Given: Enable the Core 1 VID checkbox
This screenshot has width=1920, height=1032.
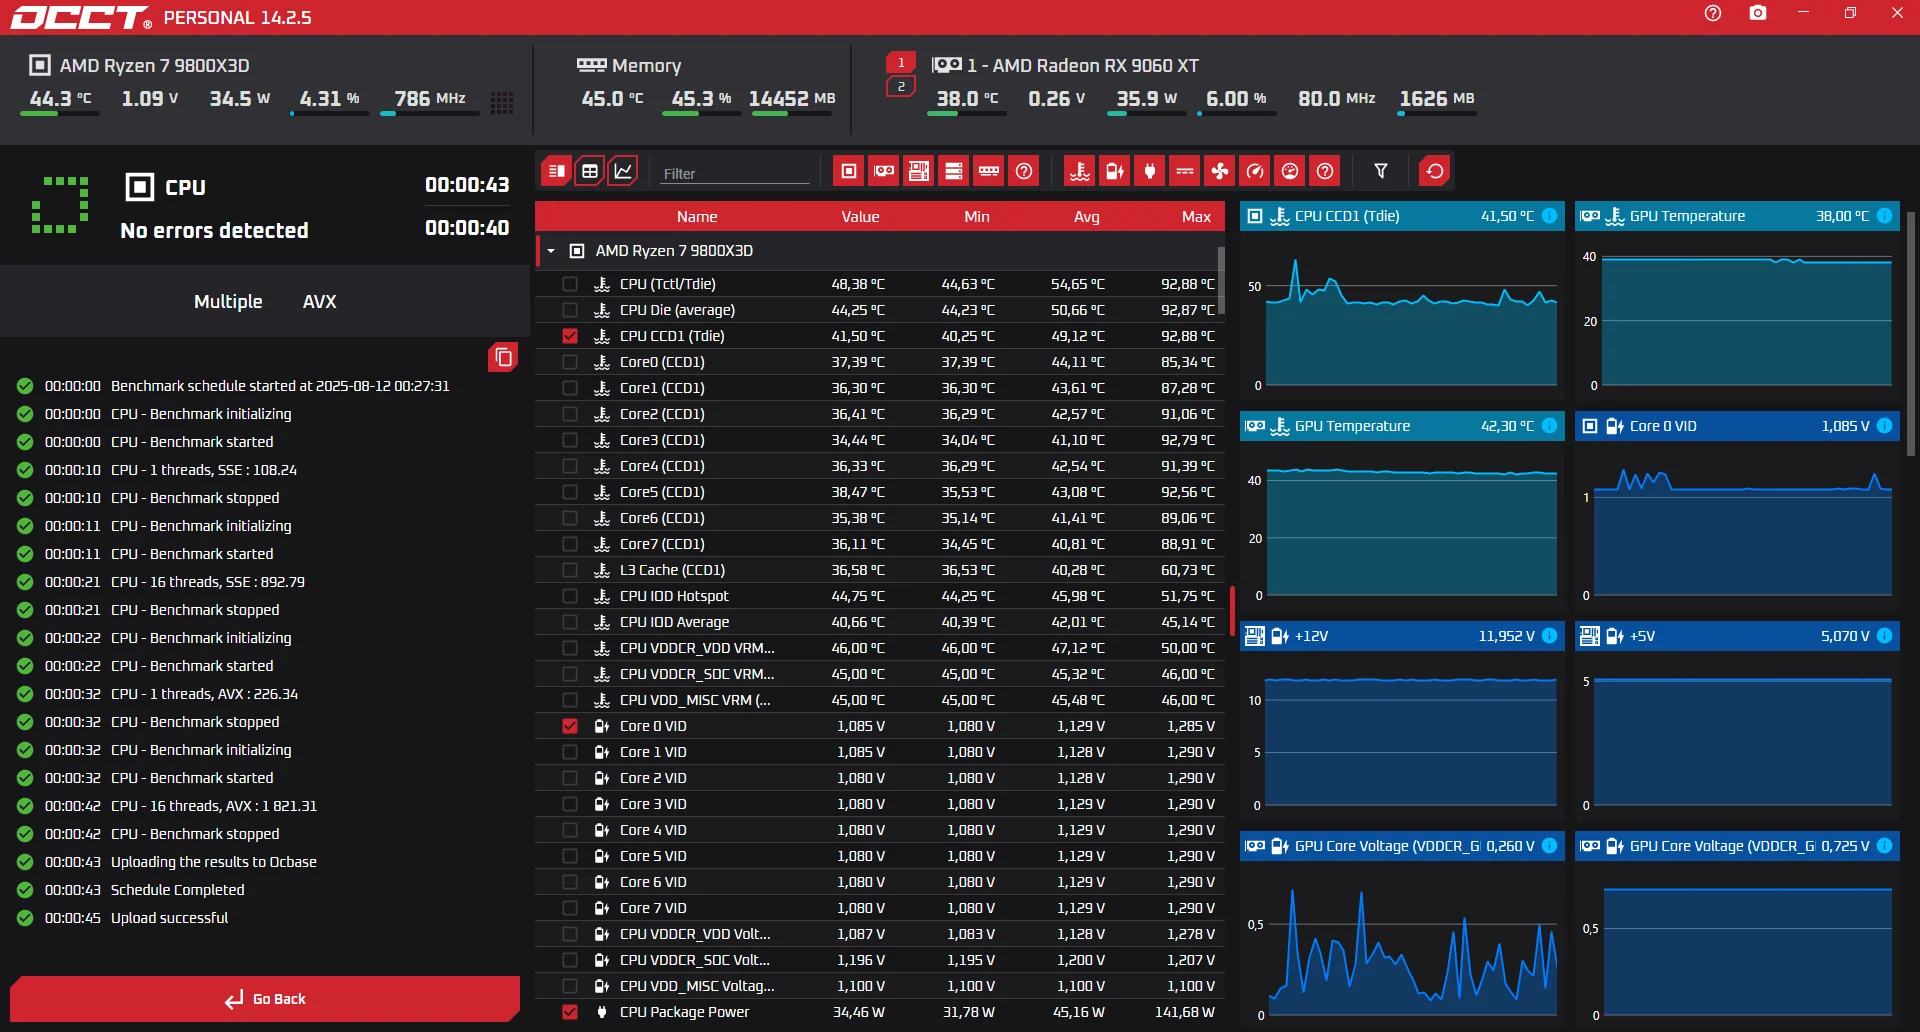Looking at the screenshot, I should 570,752.
